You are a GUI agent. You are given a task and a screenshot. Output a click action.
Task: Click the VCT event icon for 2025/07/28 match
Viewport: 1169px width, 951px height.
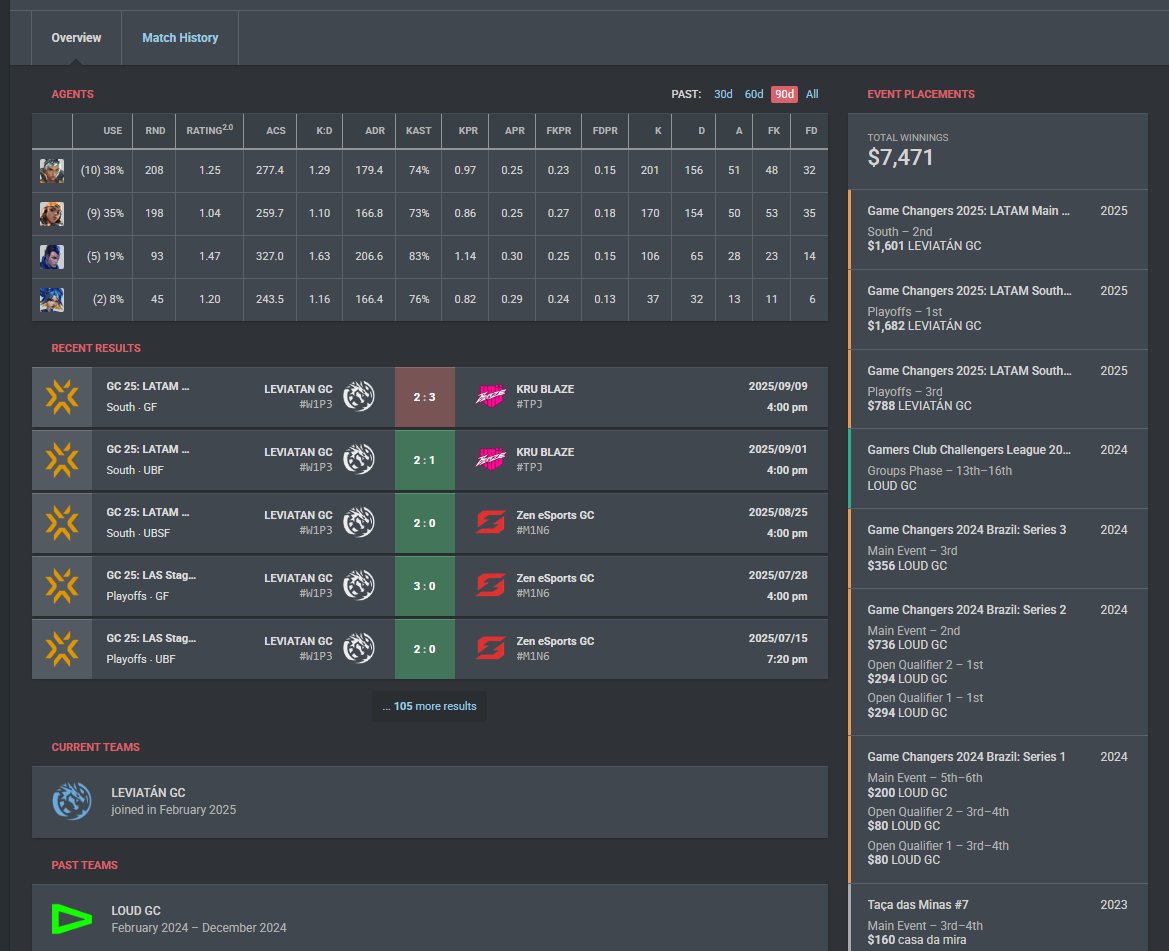tap(62, 586)
